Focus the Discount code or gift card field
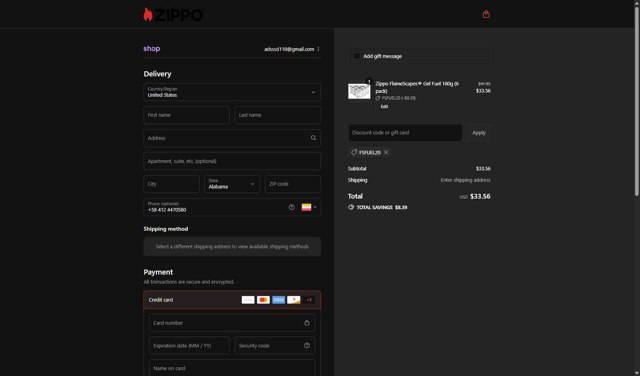 405,133
